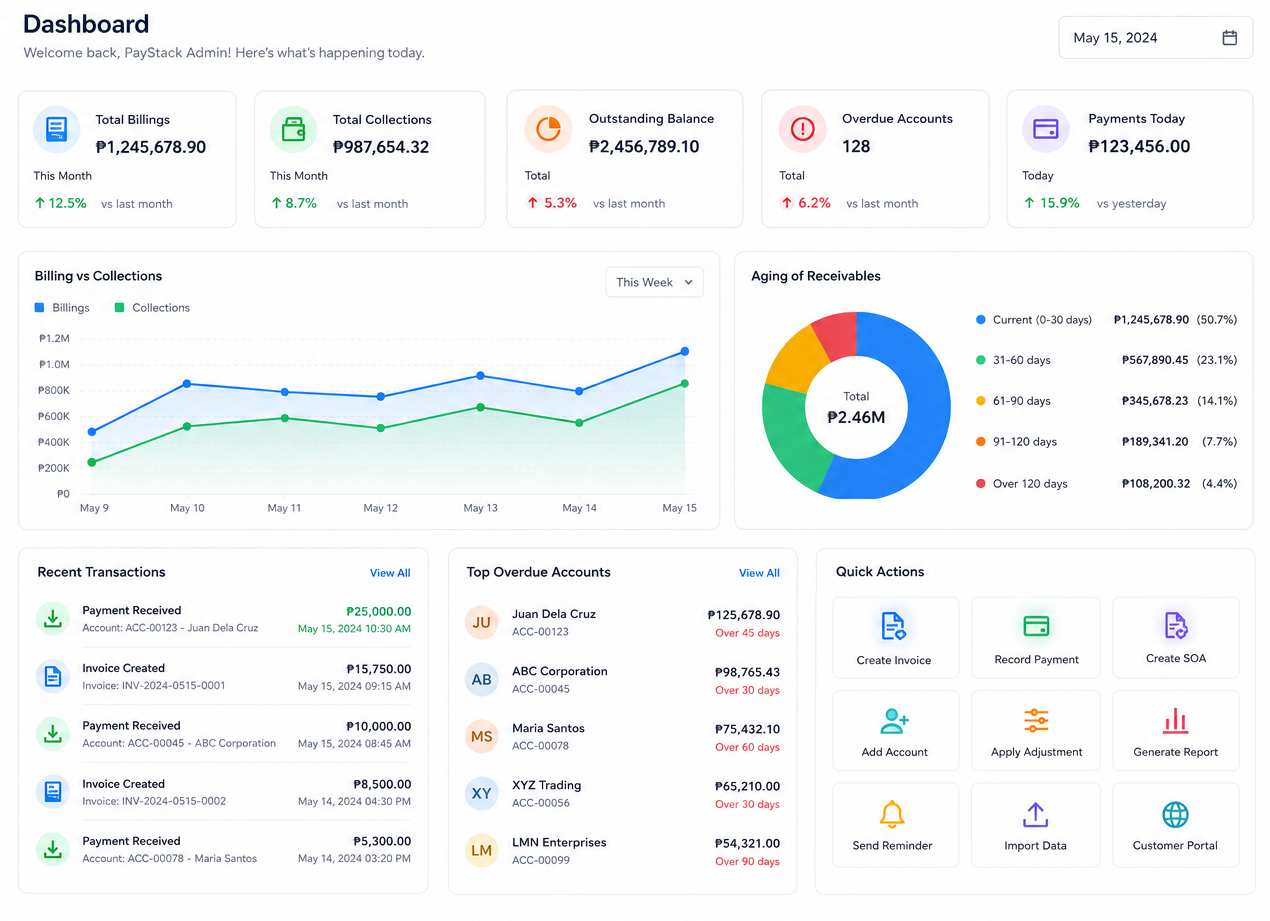
Task: Click the May 14, 2024 04:30 PM timestamp
Action: coord(354,802)
